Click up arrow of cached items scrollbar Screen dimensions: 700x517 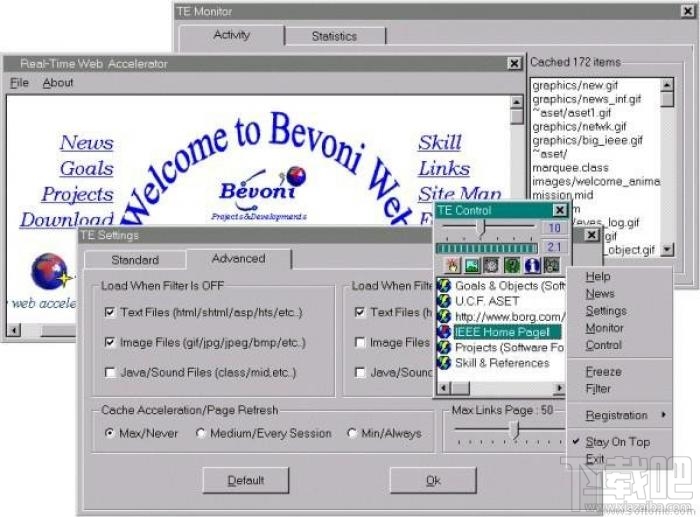tap(667, 84)
